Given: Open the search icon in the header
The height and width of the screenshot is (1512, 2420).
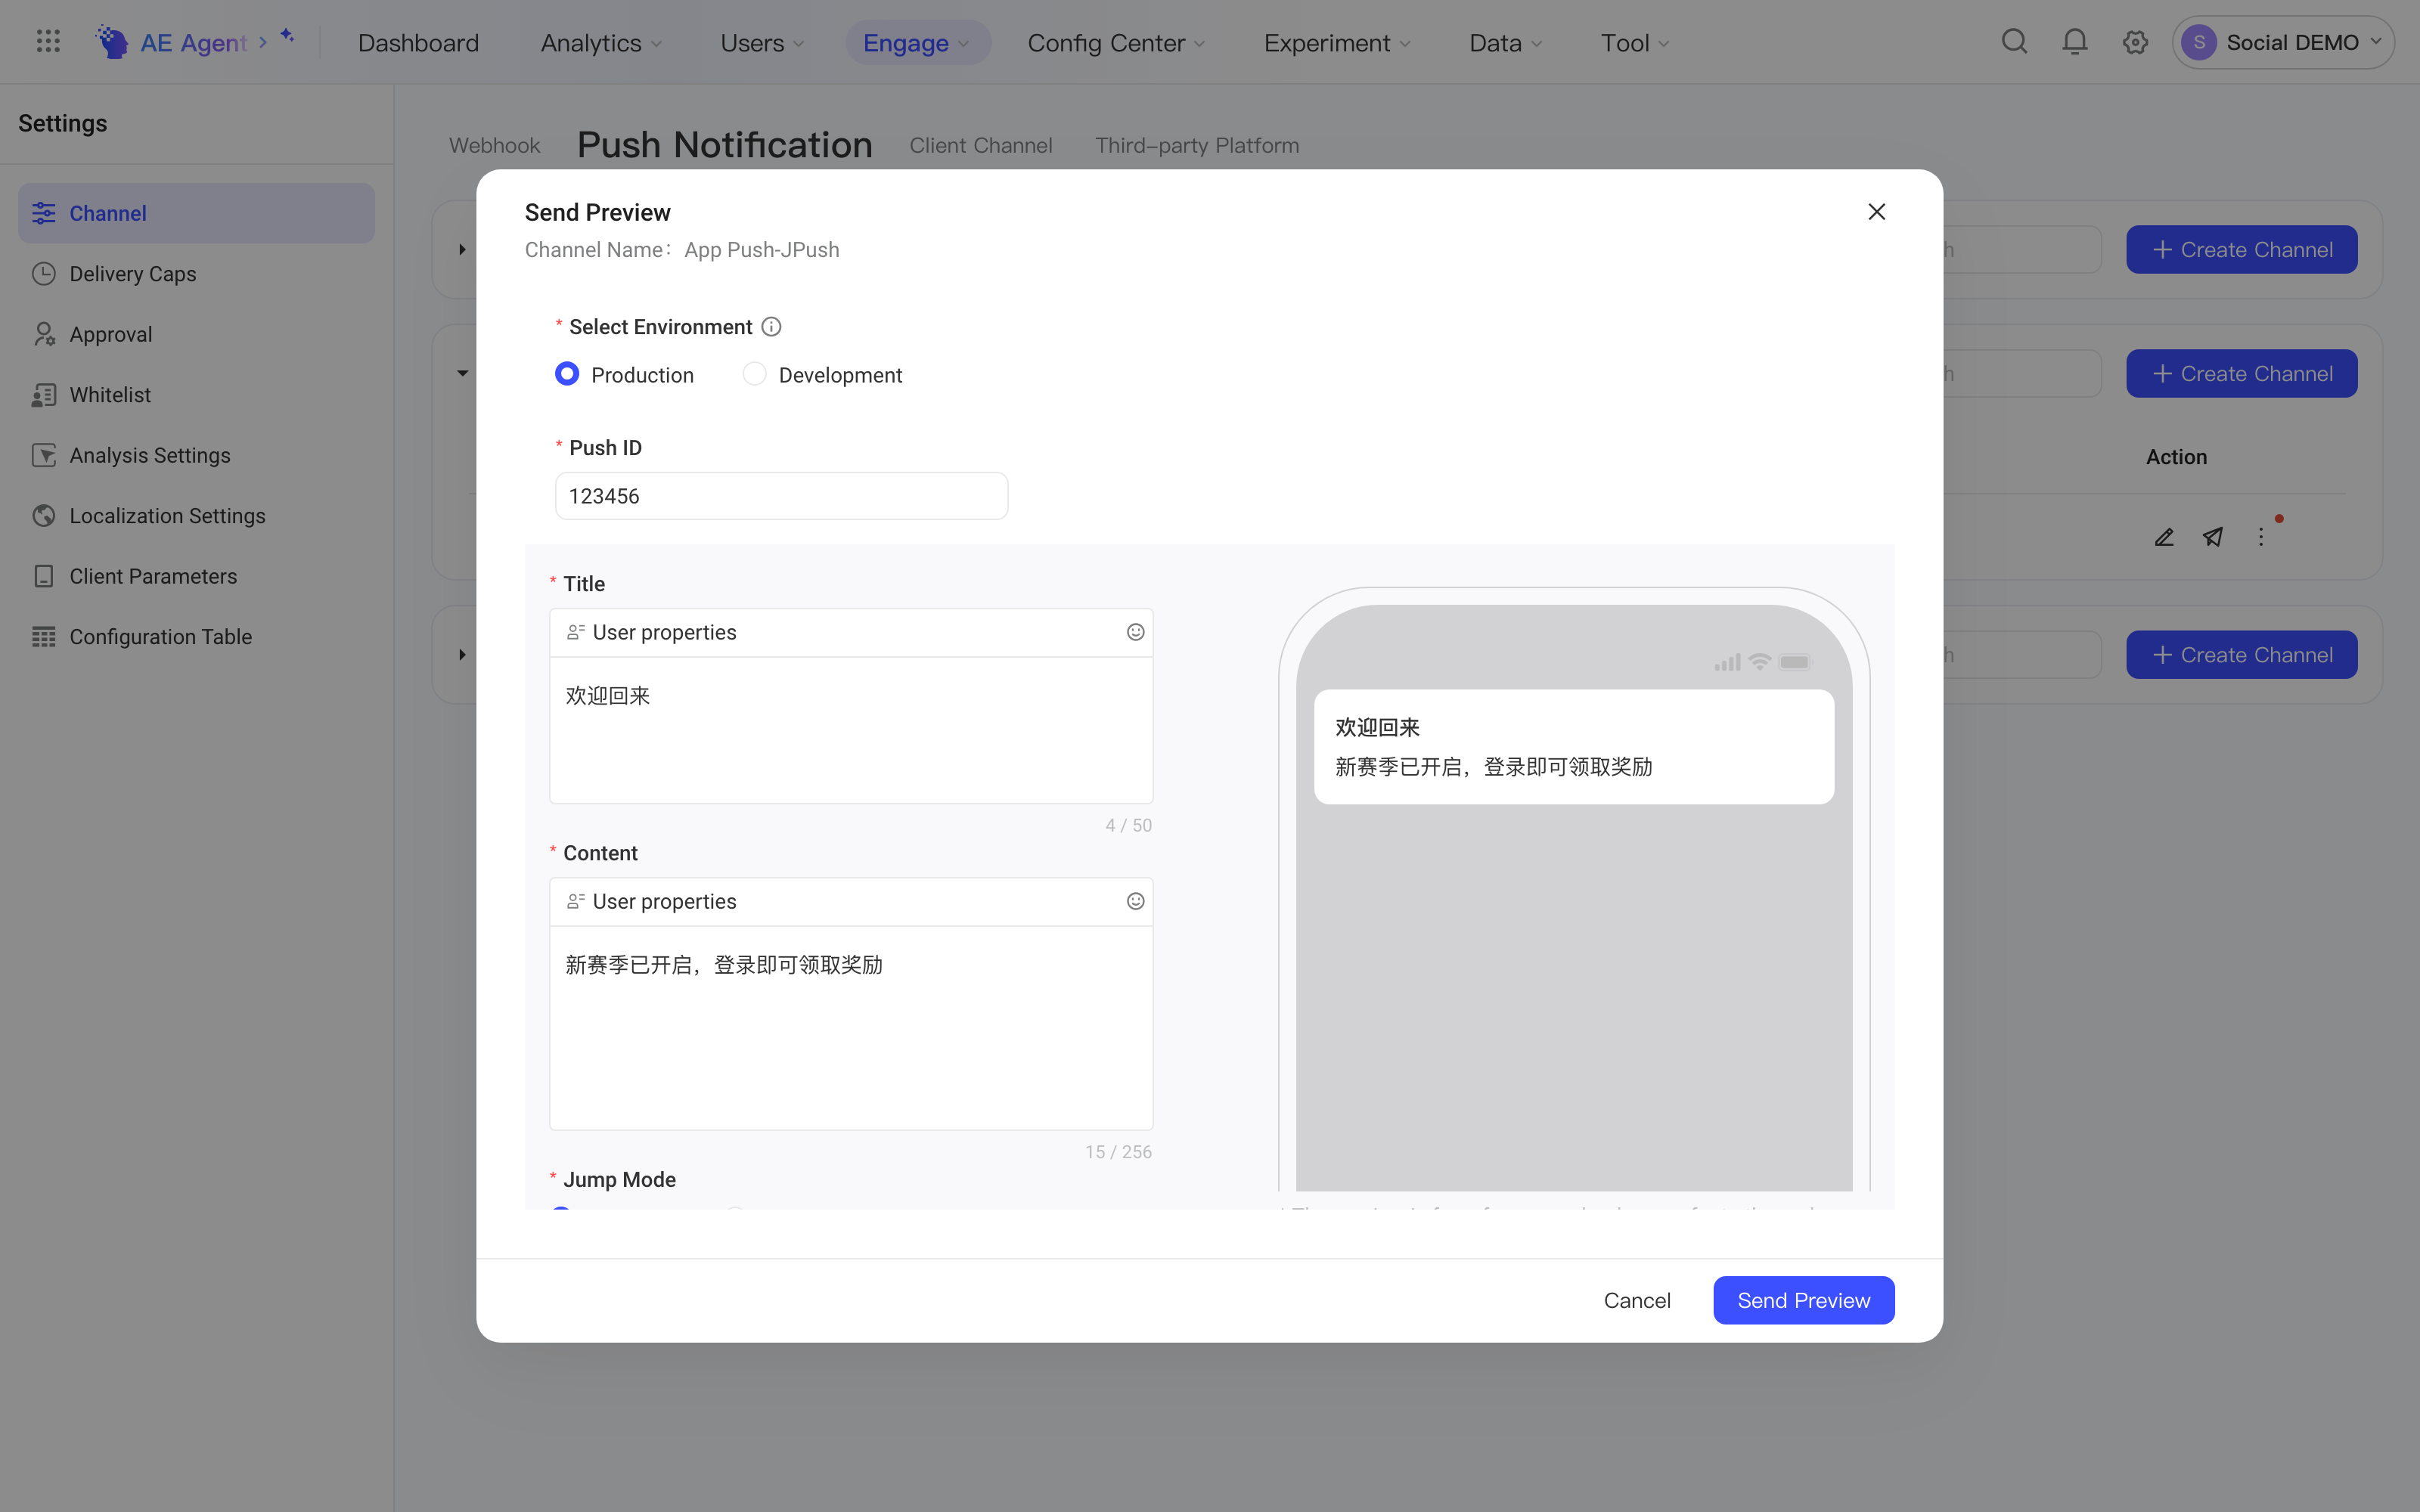Looking at the screenshot, I should (2014, 42).
